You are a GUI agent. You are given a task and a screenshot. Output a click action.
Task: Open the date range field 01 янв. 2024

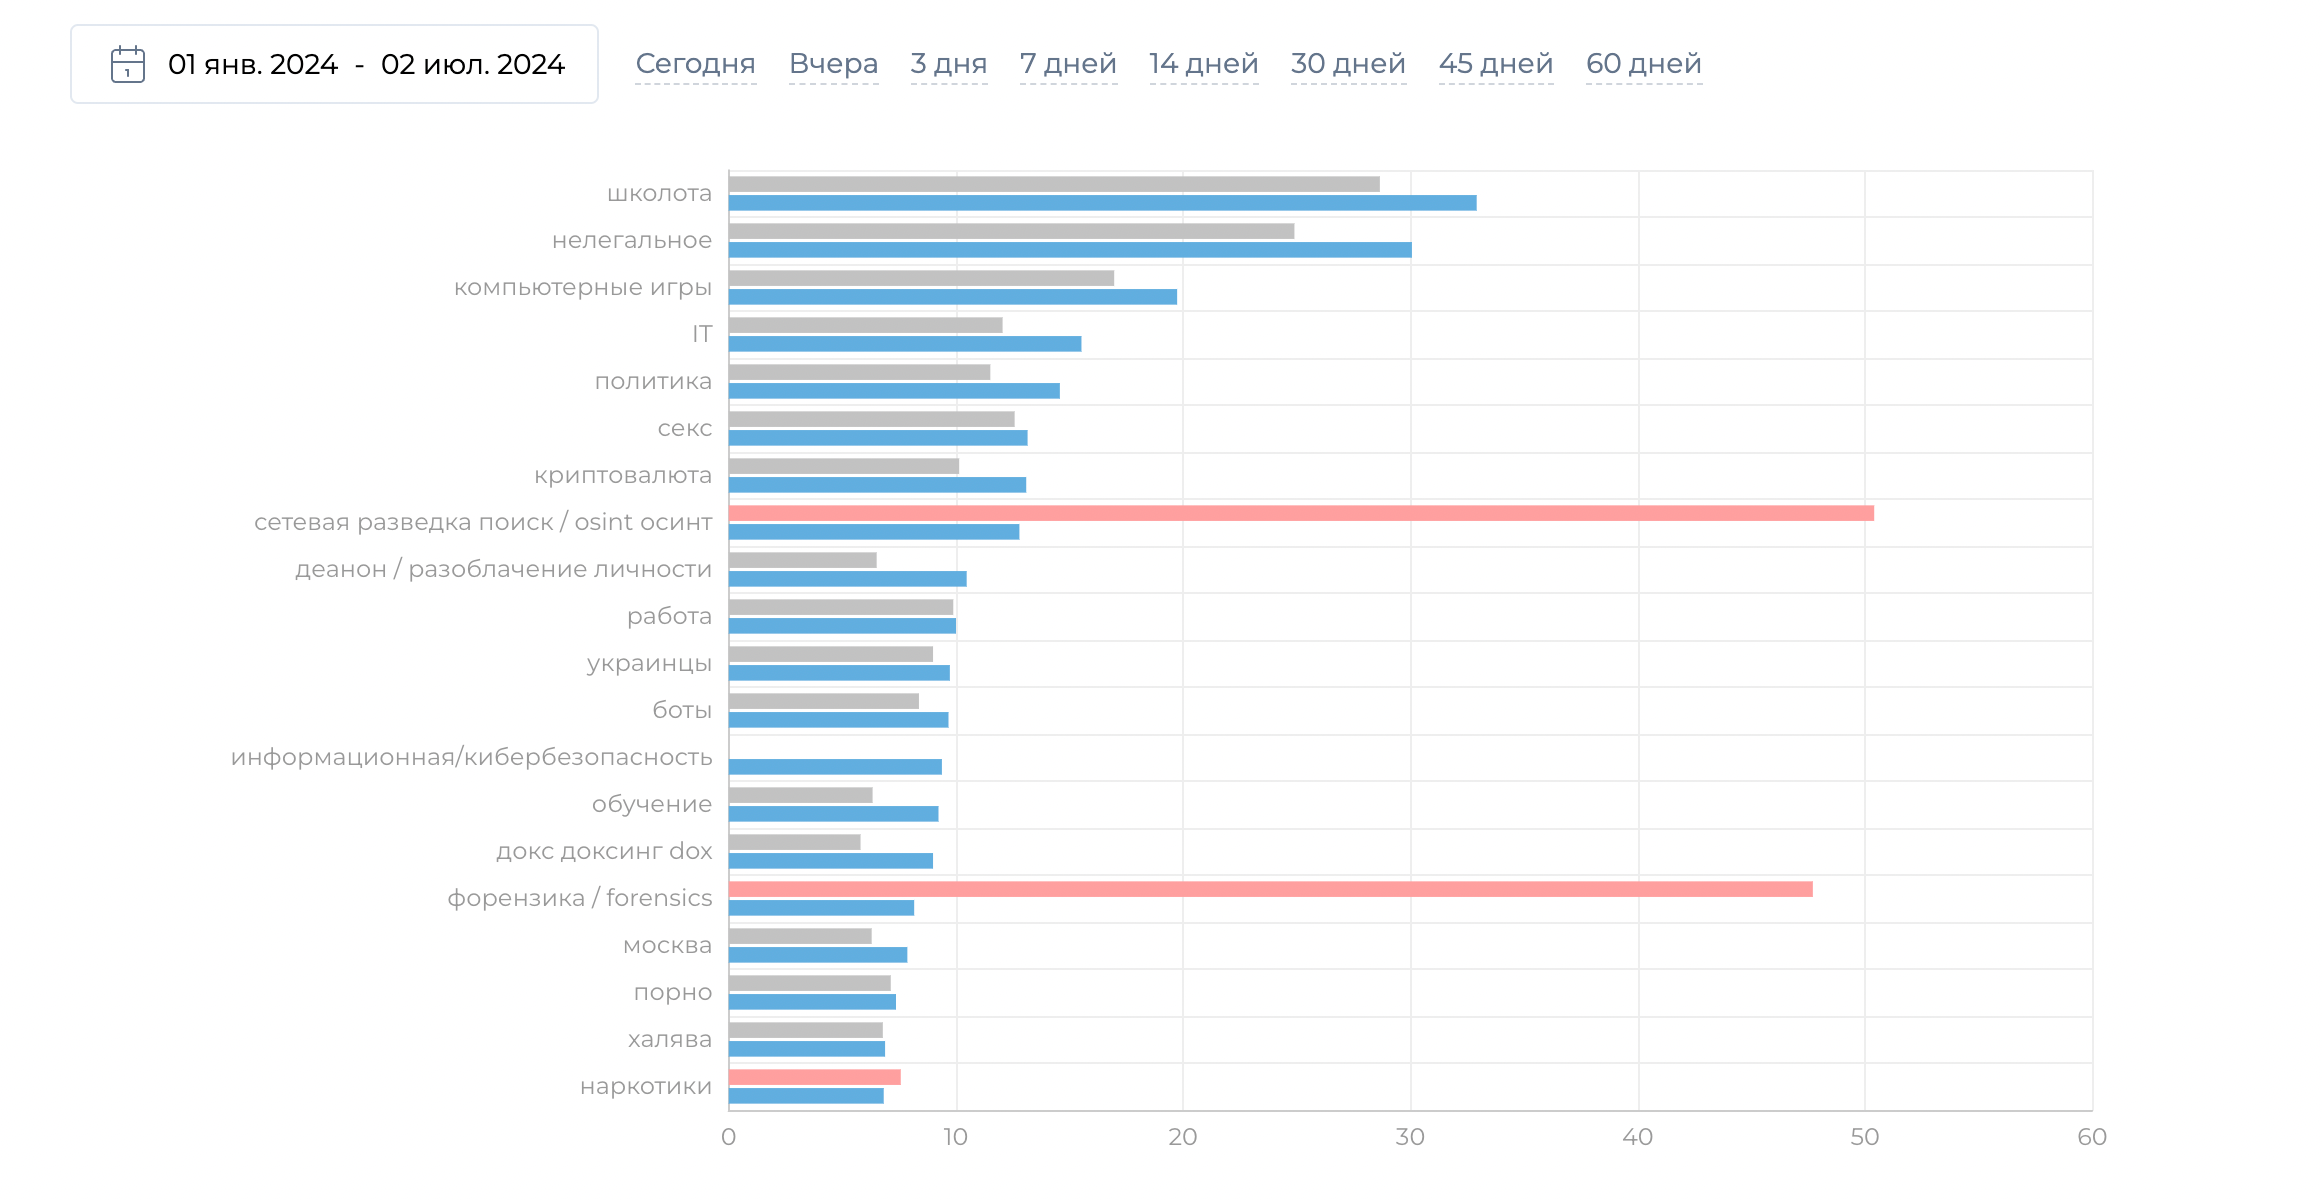click(334, 64)
